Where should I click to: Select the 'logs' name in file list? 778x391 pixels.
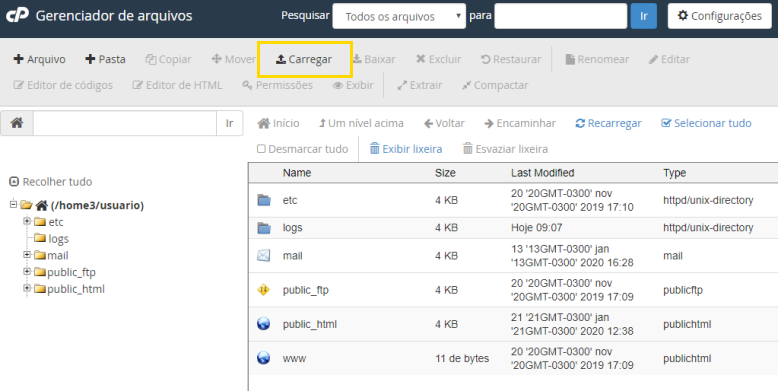click(x=292, y=228)
